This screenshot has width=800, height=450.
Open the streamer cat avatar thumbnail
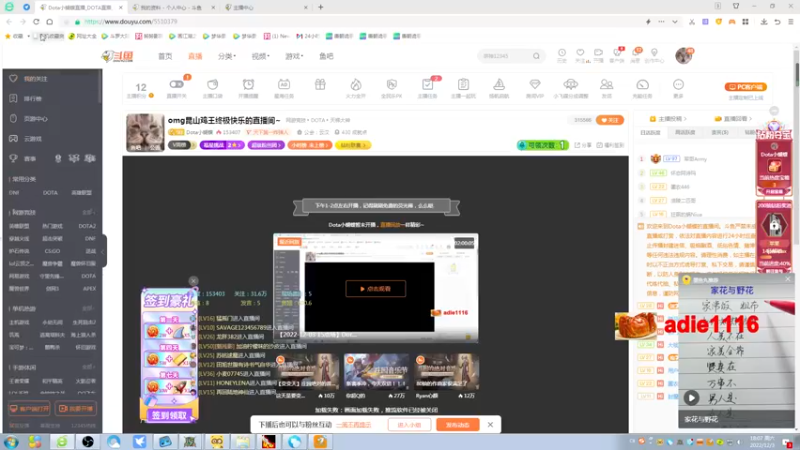[145, 132]
